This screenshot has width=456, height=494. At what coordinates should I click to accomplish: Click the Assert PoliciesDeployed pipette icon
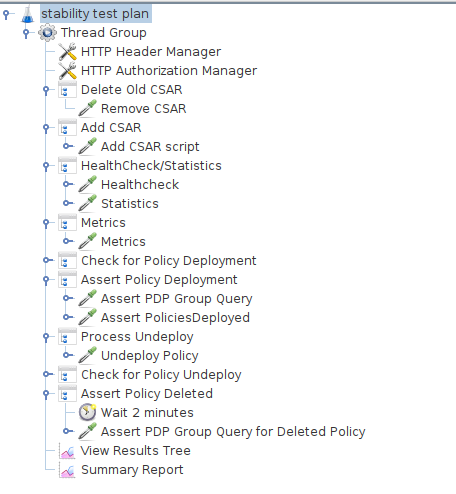pos(87,318)
